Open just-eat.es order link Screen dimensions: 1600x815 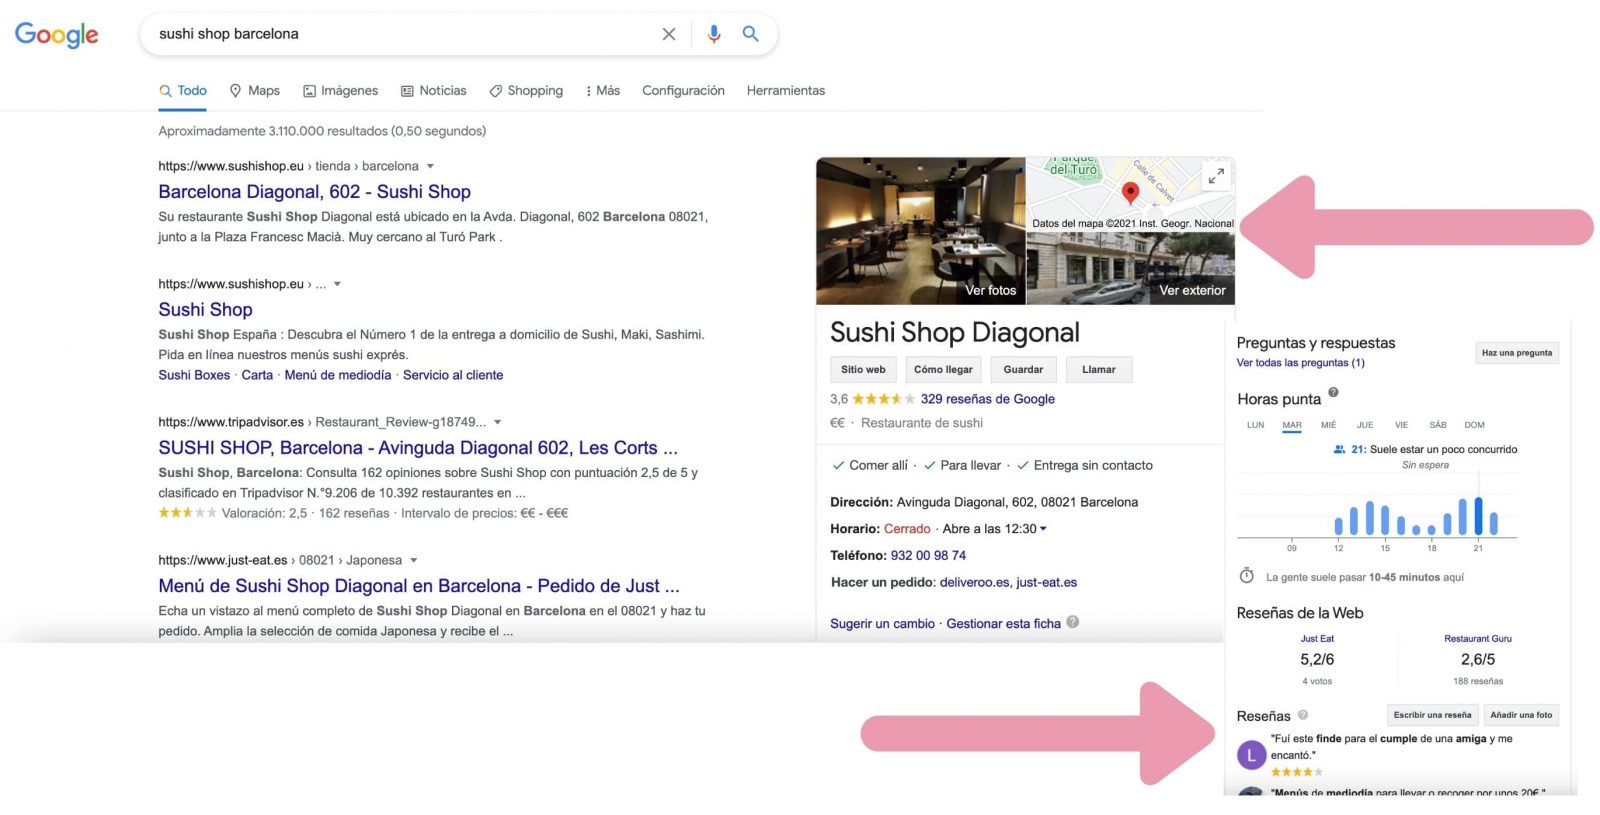coord(1046,583)
